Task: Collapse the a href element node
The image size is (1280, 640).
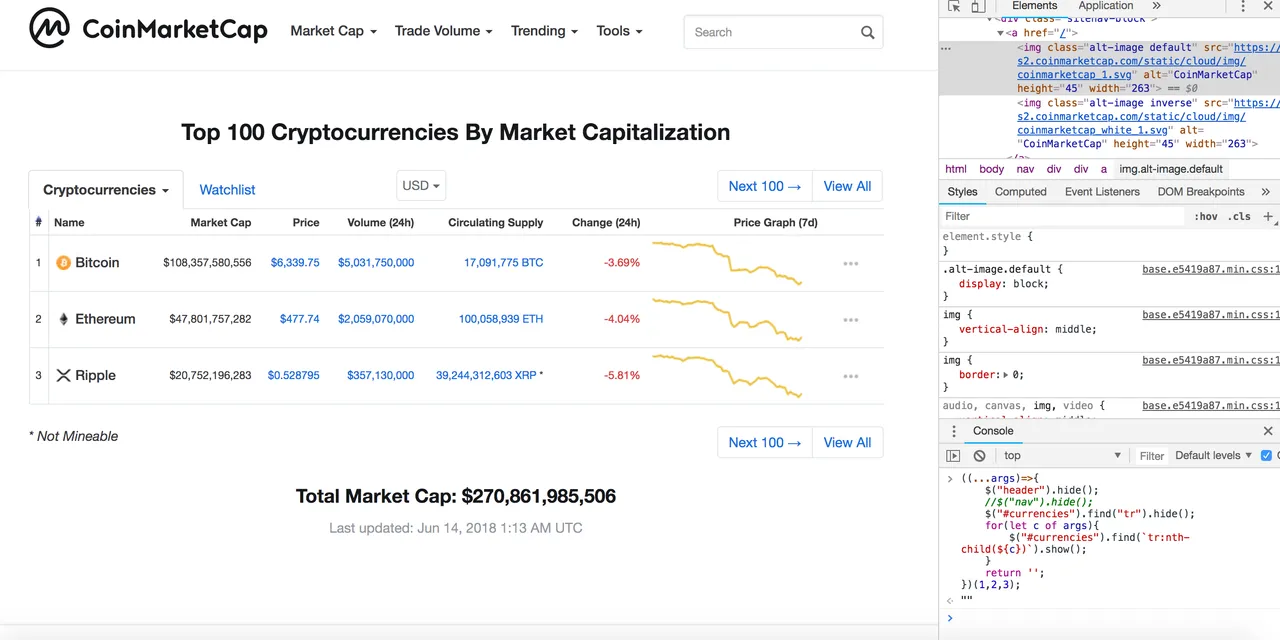Action: click(1000, 33)
